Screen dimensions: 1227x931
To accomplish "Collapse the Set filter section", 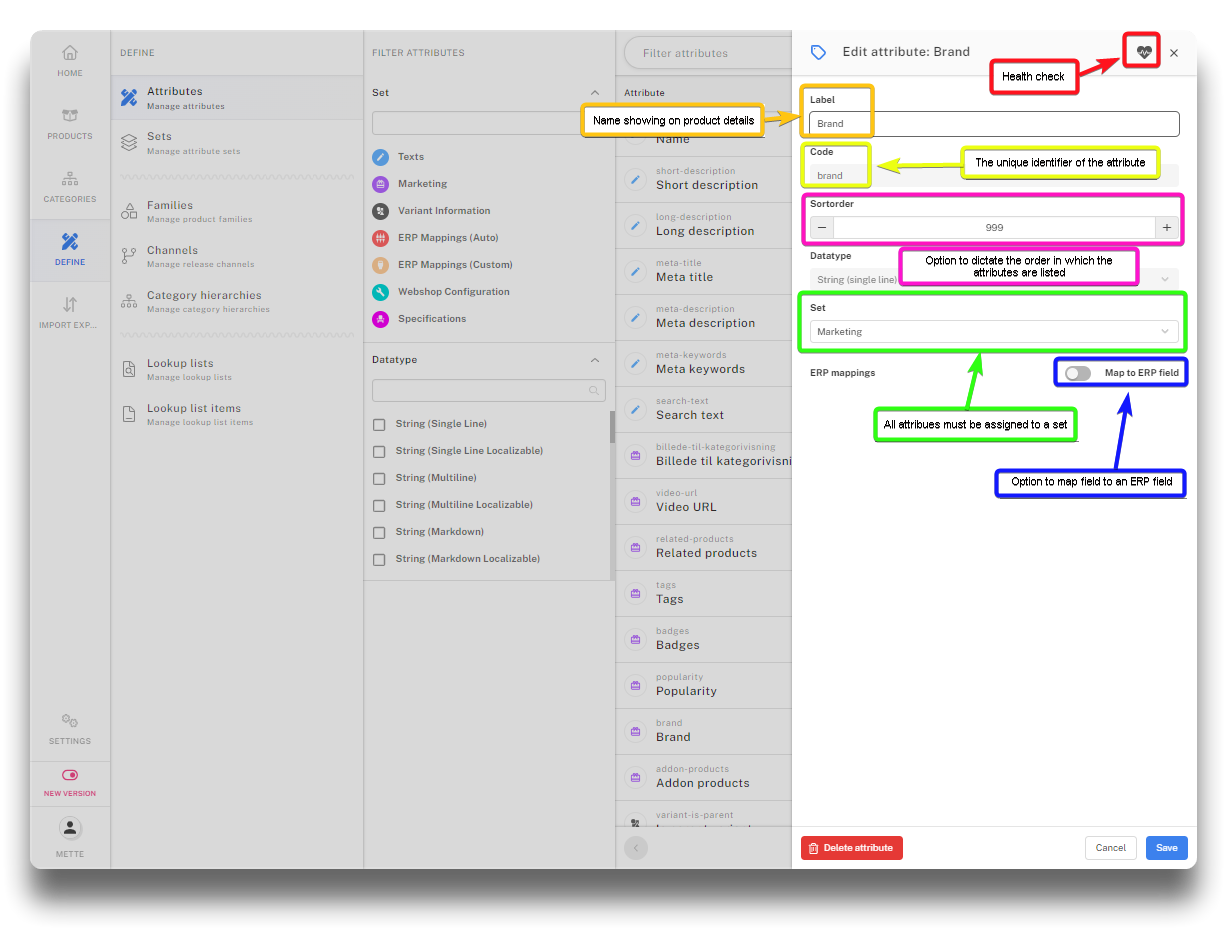I will tap(595, 92).
